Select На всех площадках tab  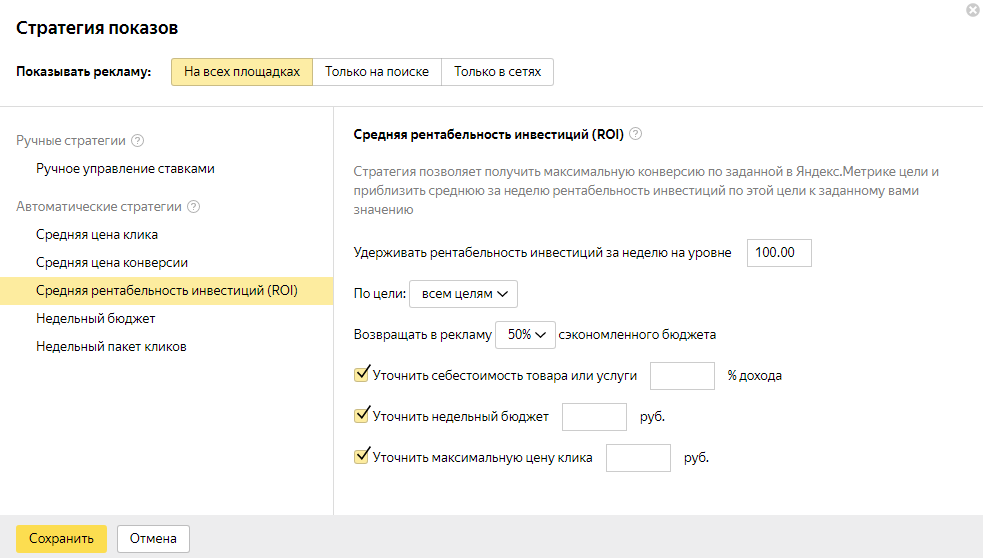coord(242,72)
